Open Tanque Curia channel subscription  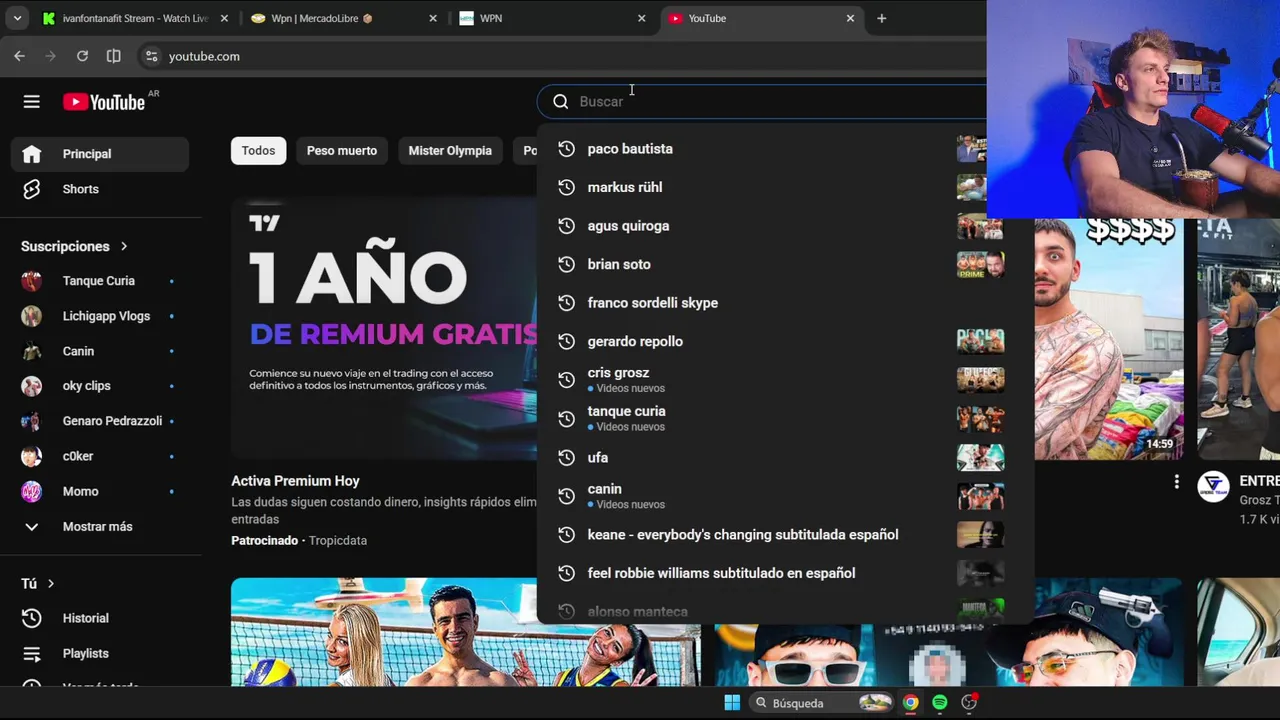(x=100, y=281)
